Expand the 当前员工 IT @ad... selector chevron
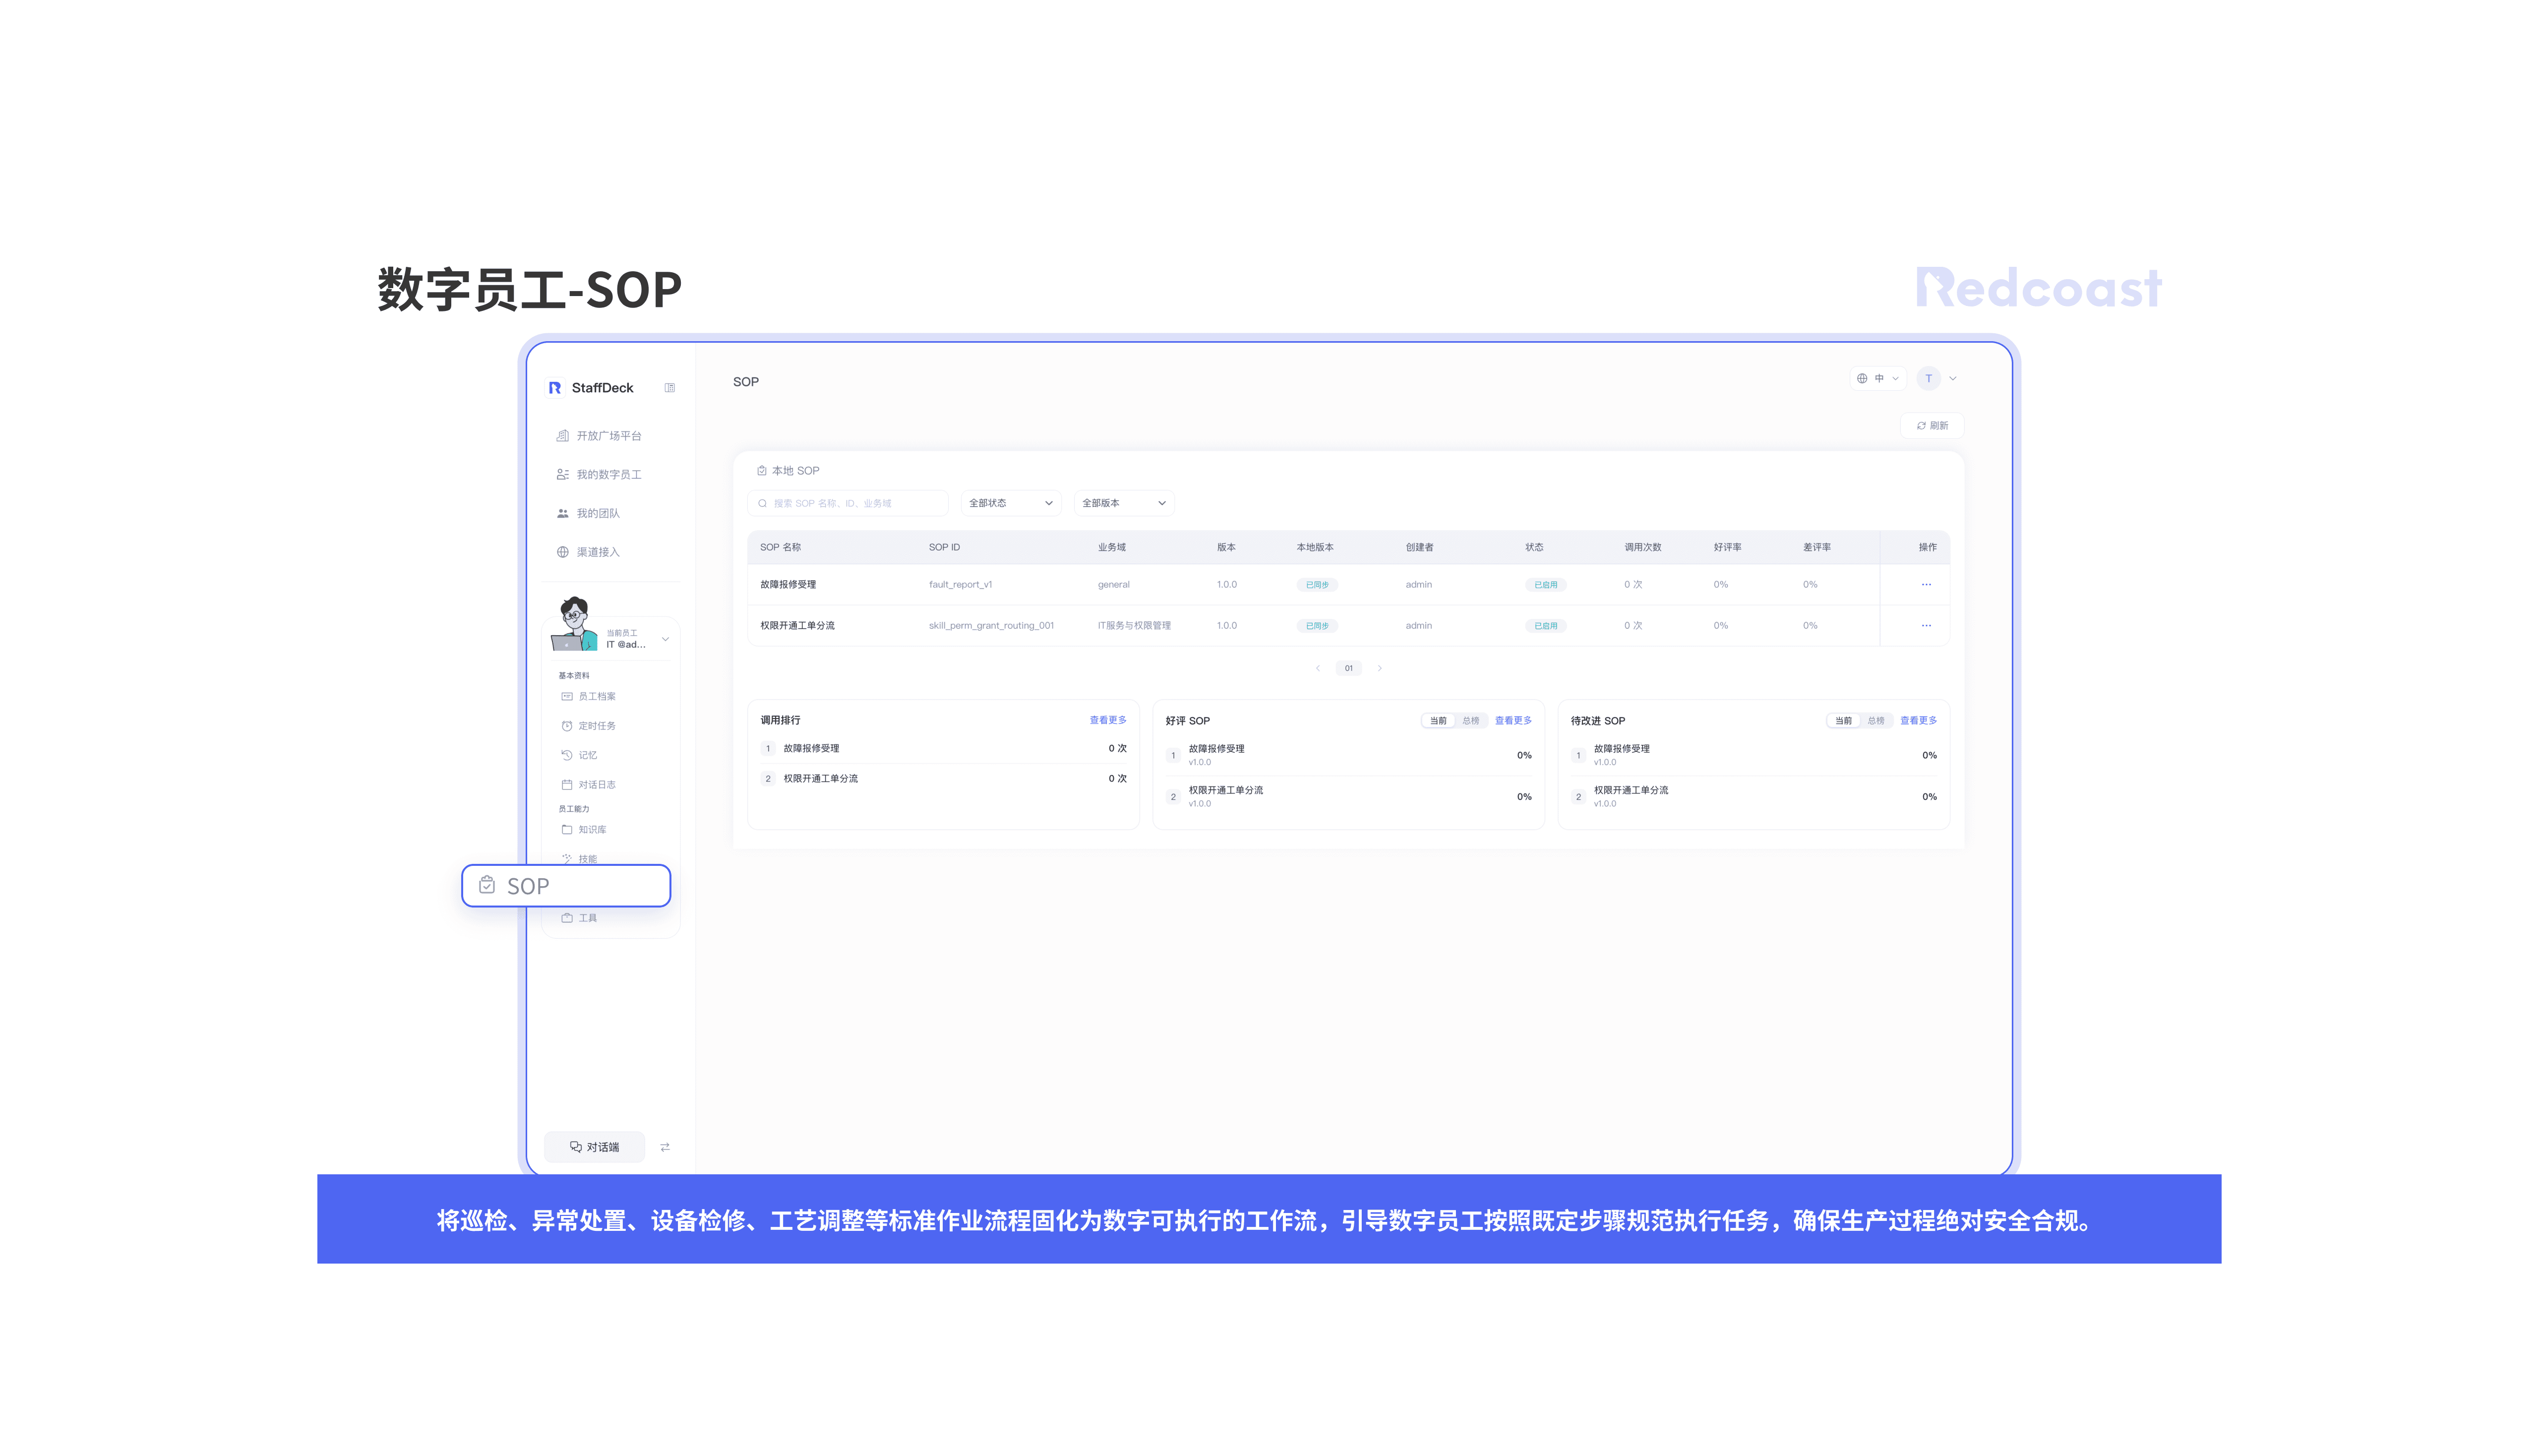The image size is (2539, 1456). pos(666,639)
